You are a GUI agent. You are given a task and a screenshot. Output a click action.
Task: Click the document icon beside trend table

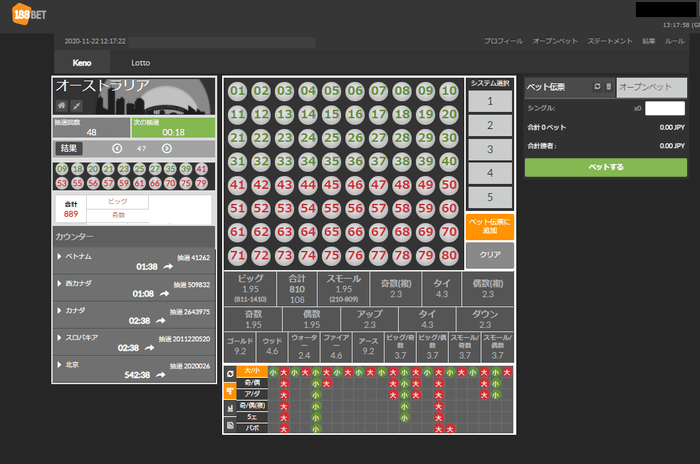click(x=230, y=425)
